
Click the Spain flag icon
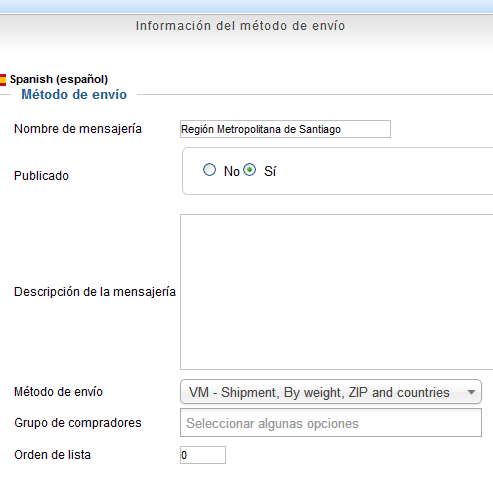(3, 80)
